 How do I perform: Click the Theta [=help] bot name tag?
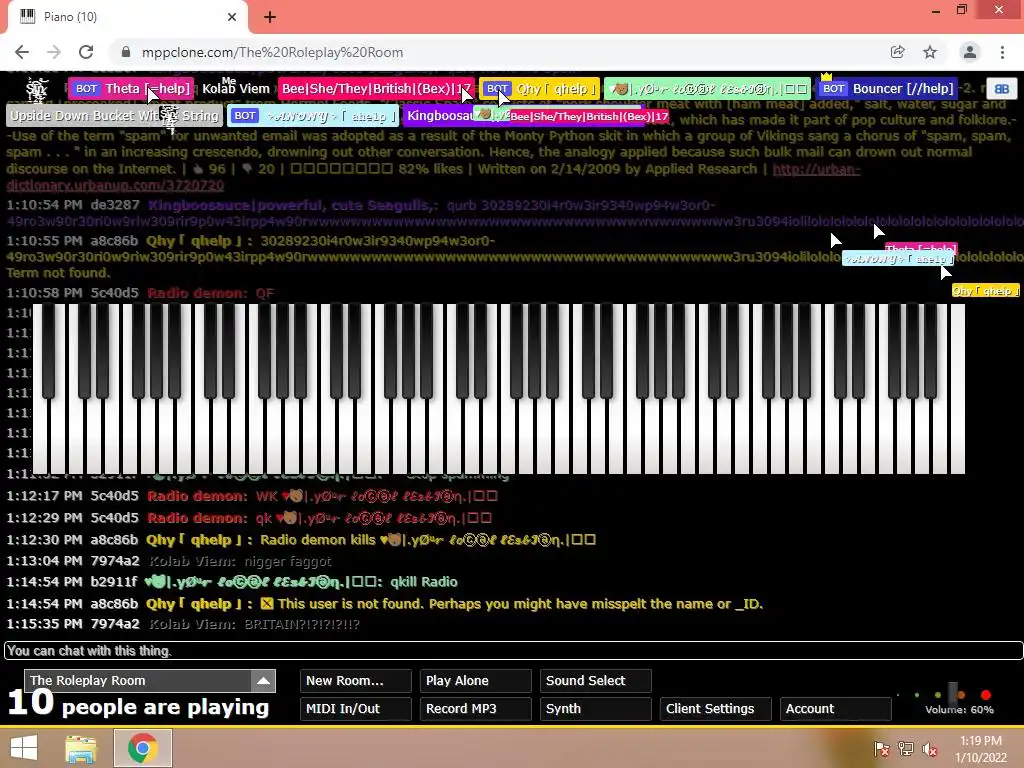click(x=131, y=88)
